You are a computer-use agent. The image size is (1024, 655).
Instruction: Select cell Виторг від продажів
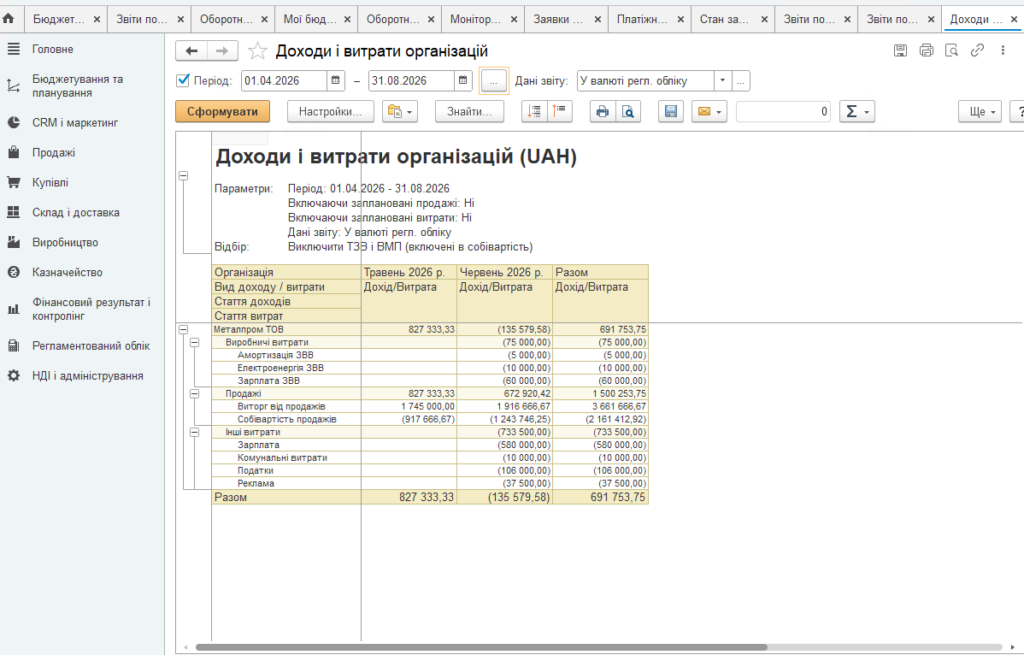pos(286,406)
